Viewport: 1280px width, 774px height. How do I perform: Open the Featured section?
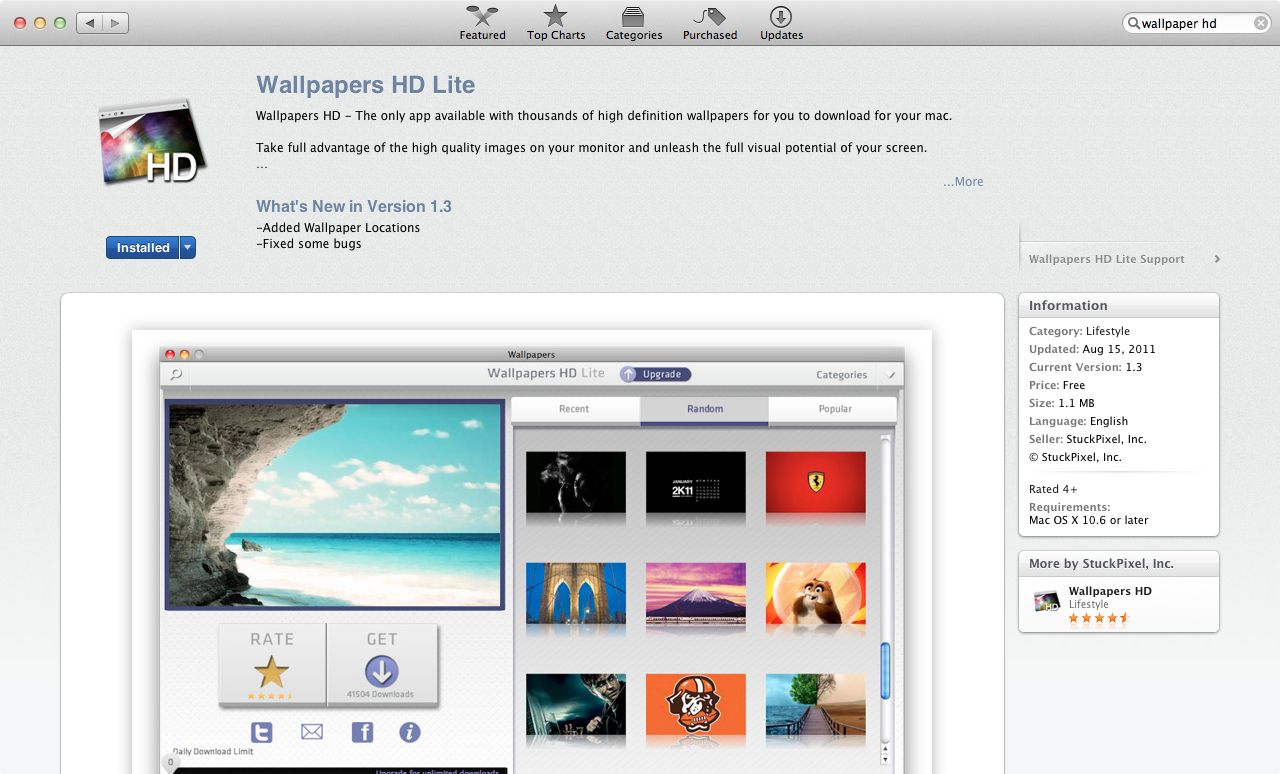click(x=482, y=22)
